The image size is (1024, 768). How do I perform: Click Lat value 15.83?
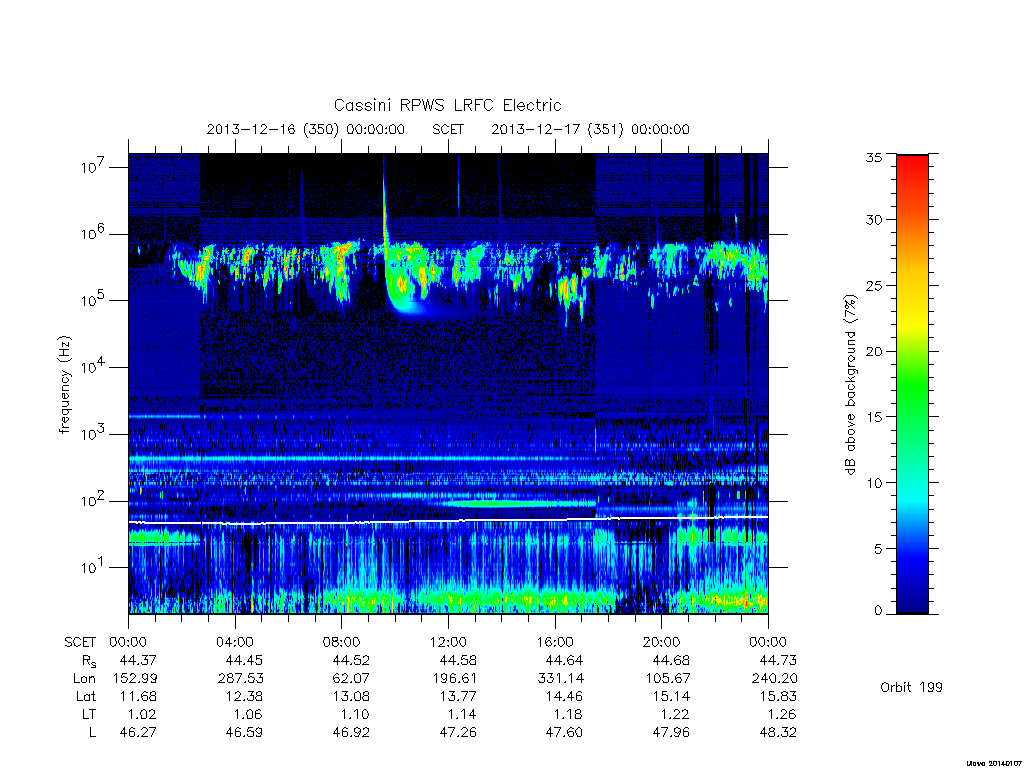pyautogui.click(x=778, y=696)
